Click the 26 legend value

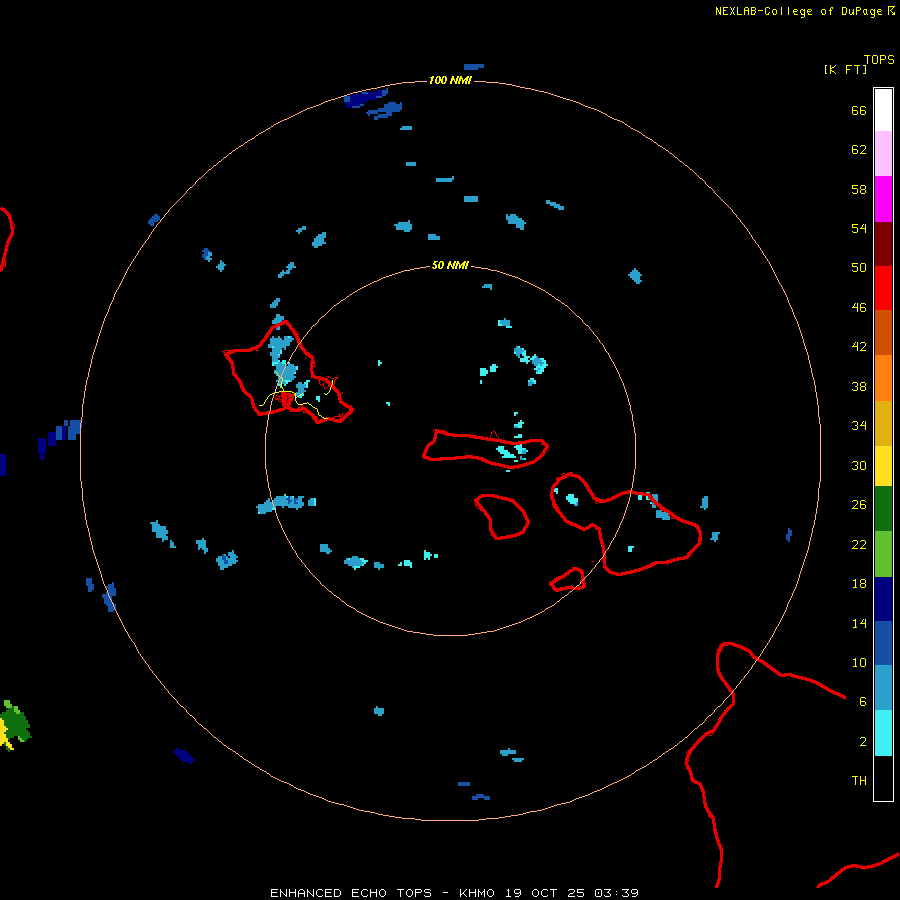coord(859,505)
